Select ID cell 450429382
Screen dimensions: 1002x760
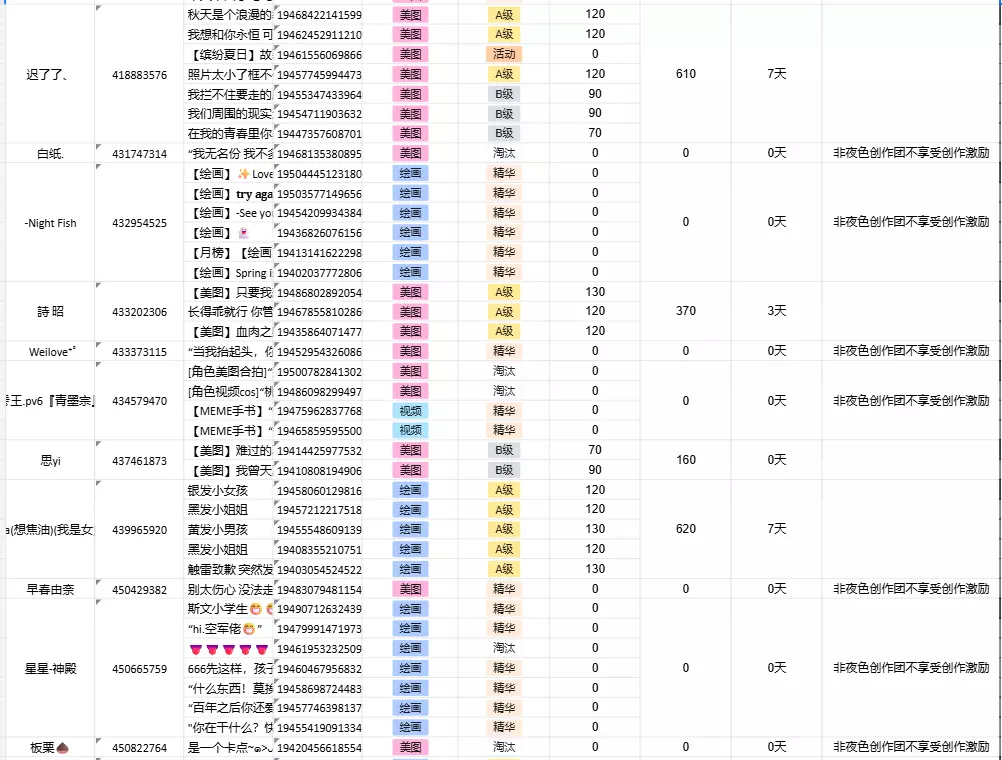(139, 589)
